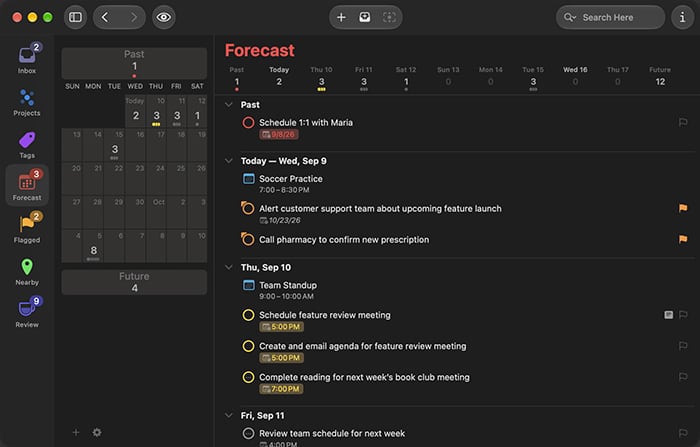Click the Team Standup calendar event icon
Screen dimensions: 700x447
(x=249, y=285)
